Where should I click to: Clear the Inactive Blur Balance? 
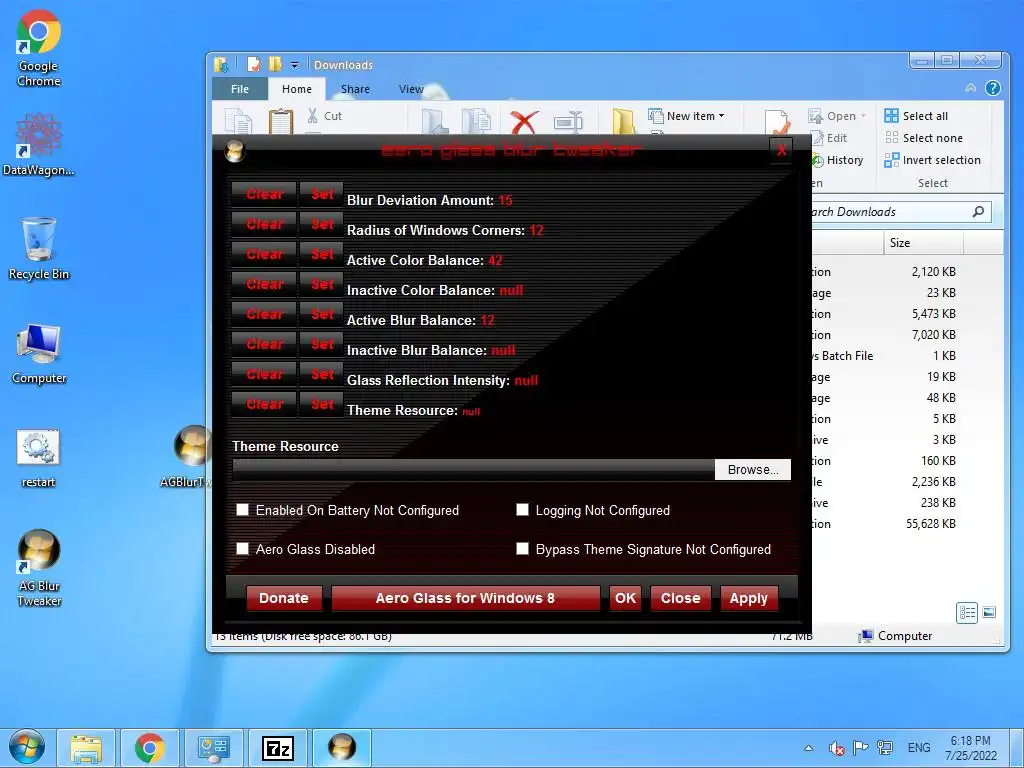[x=264, y=344]
